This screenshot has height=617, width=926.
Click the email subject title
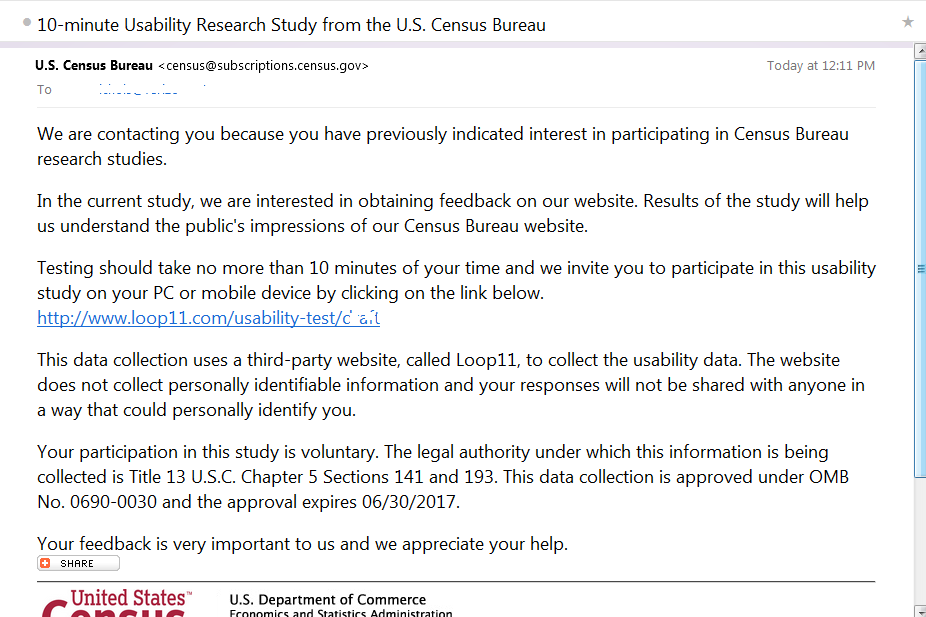click(291, 25)
